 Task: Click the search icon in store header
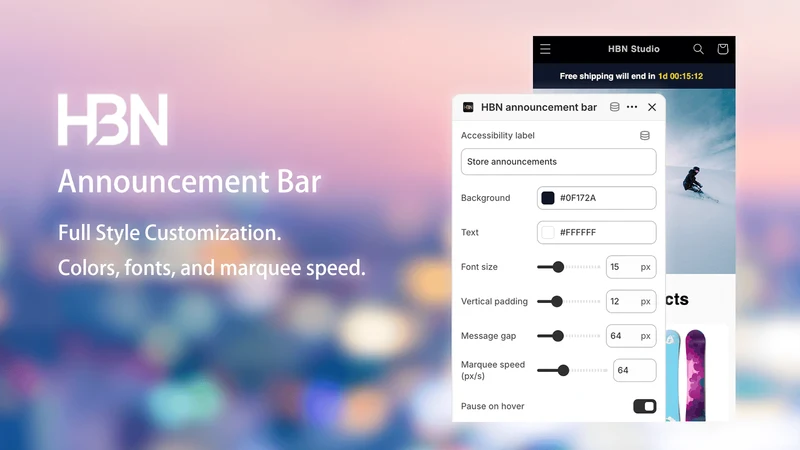tap(698, 49)
